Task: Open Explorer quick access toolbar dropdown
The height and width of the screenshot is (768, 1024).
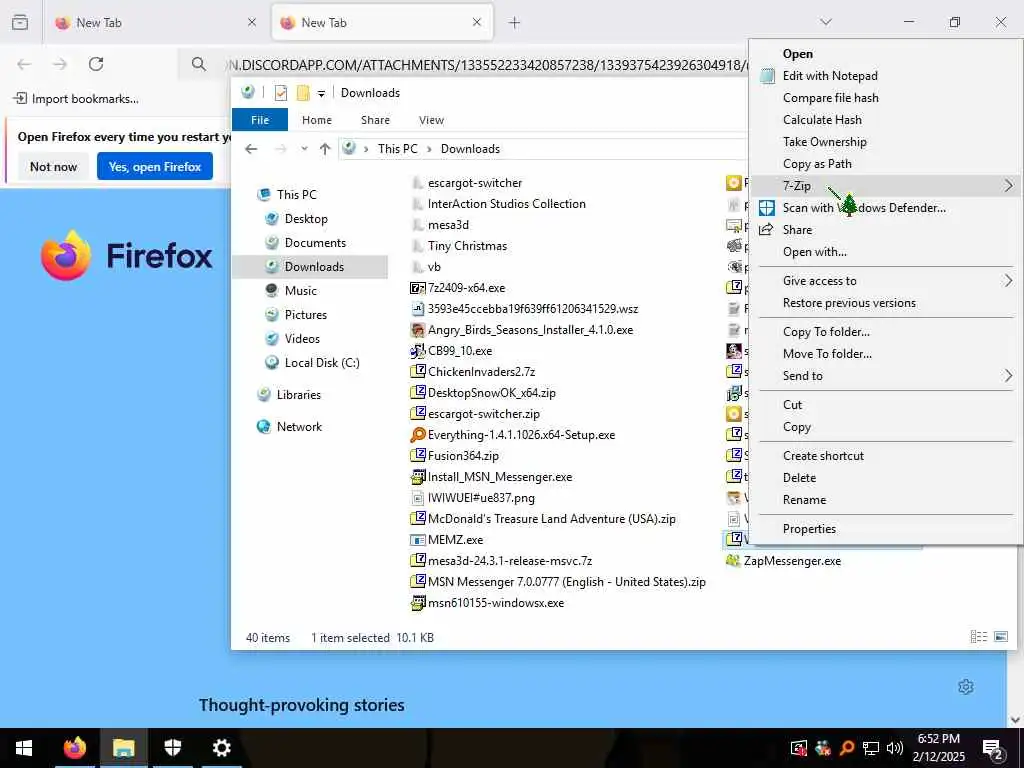Action: pyautogui.click(x=321, y=93)
